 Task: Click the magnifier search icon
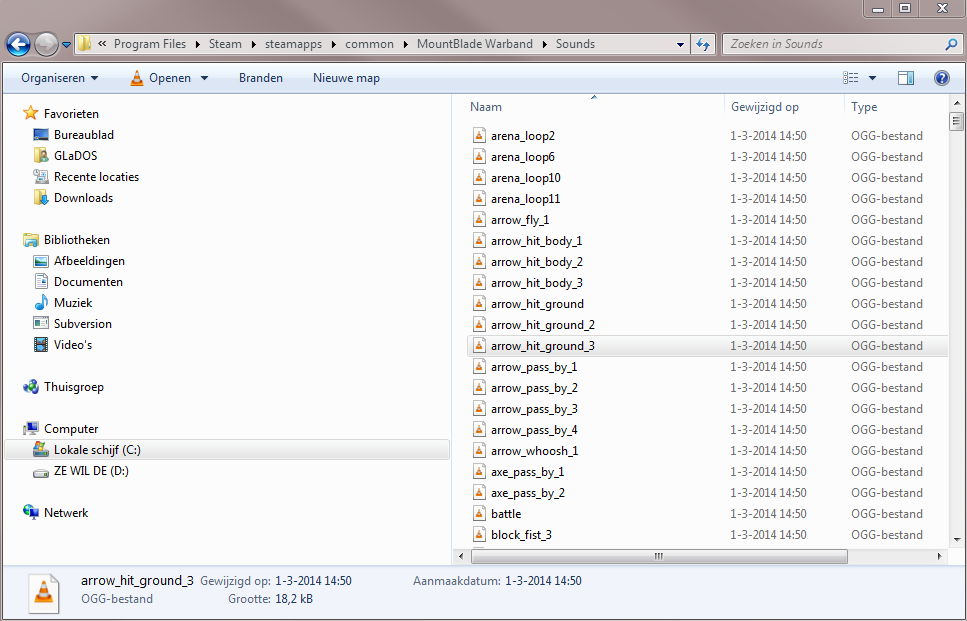[x=952, y=44]
